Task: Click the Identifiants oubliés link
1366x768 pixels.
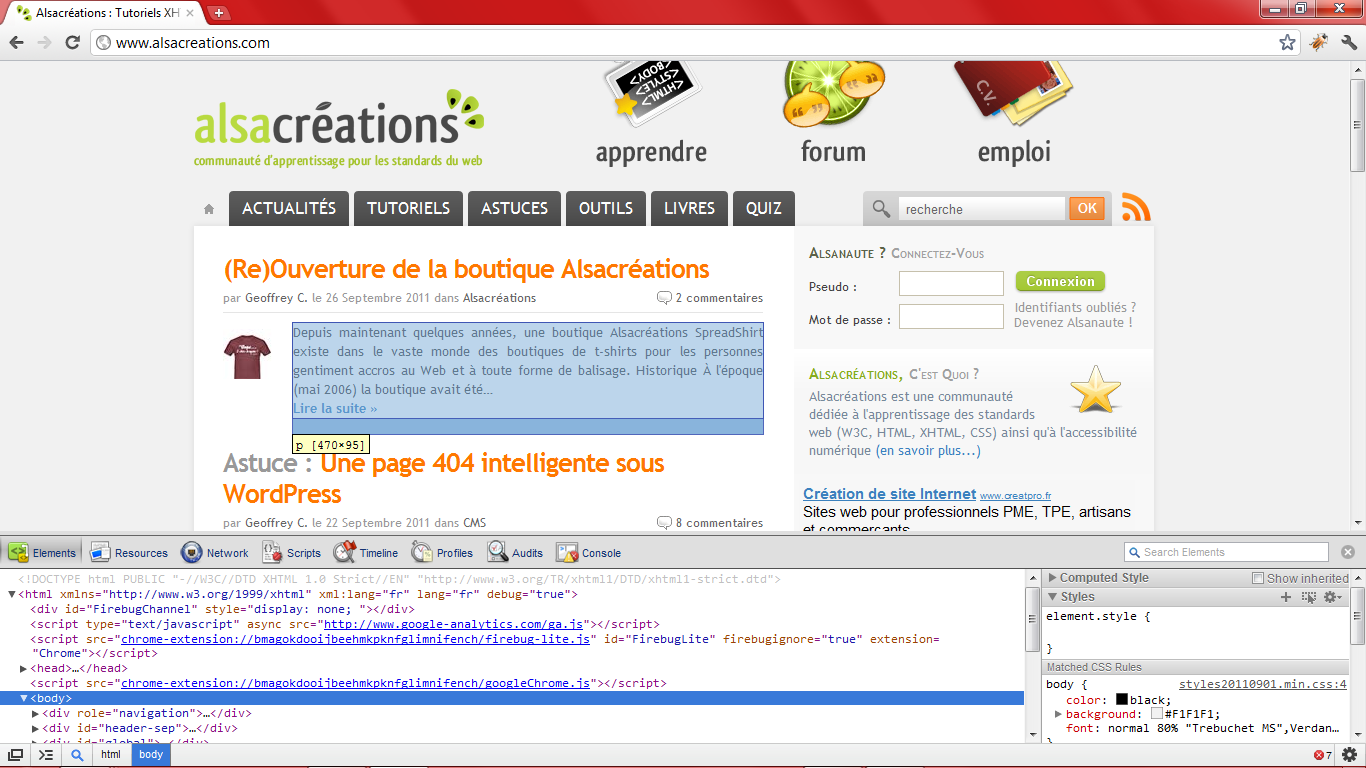Action: coord(1075,307)
